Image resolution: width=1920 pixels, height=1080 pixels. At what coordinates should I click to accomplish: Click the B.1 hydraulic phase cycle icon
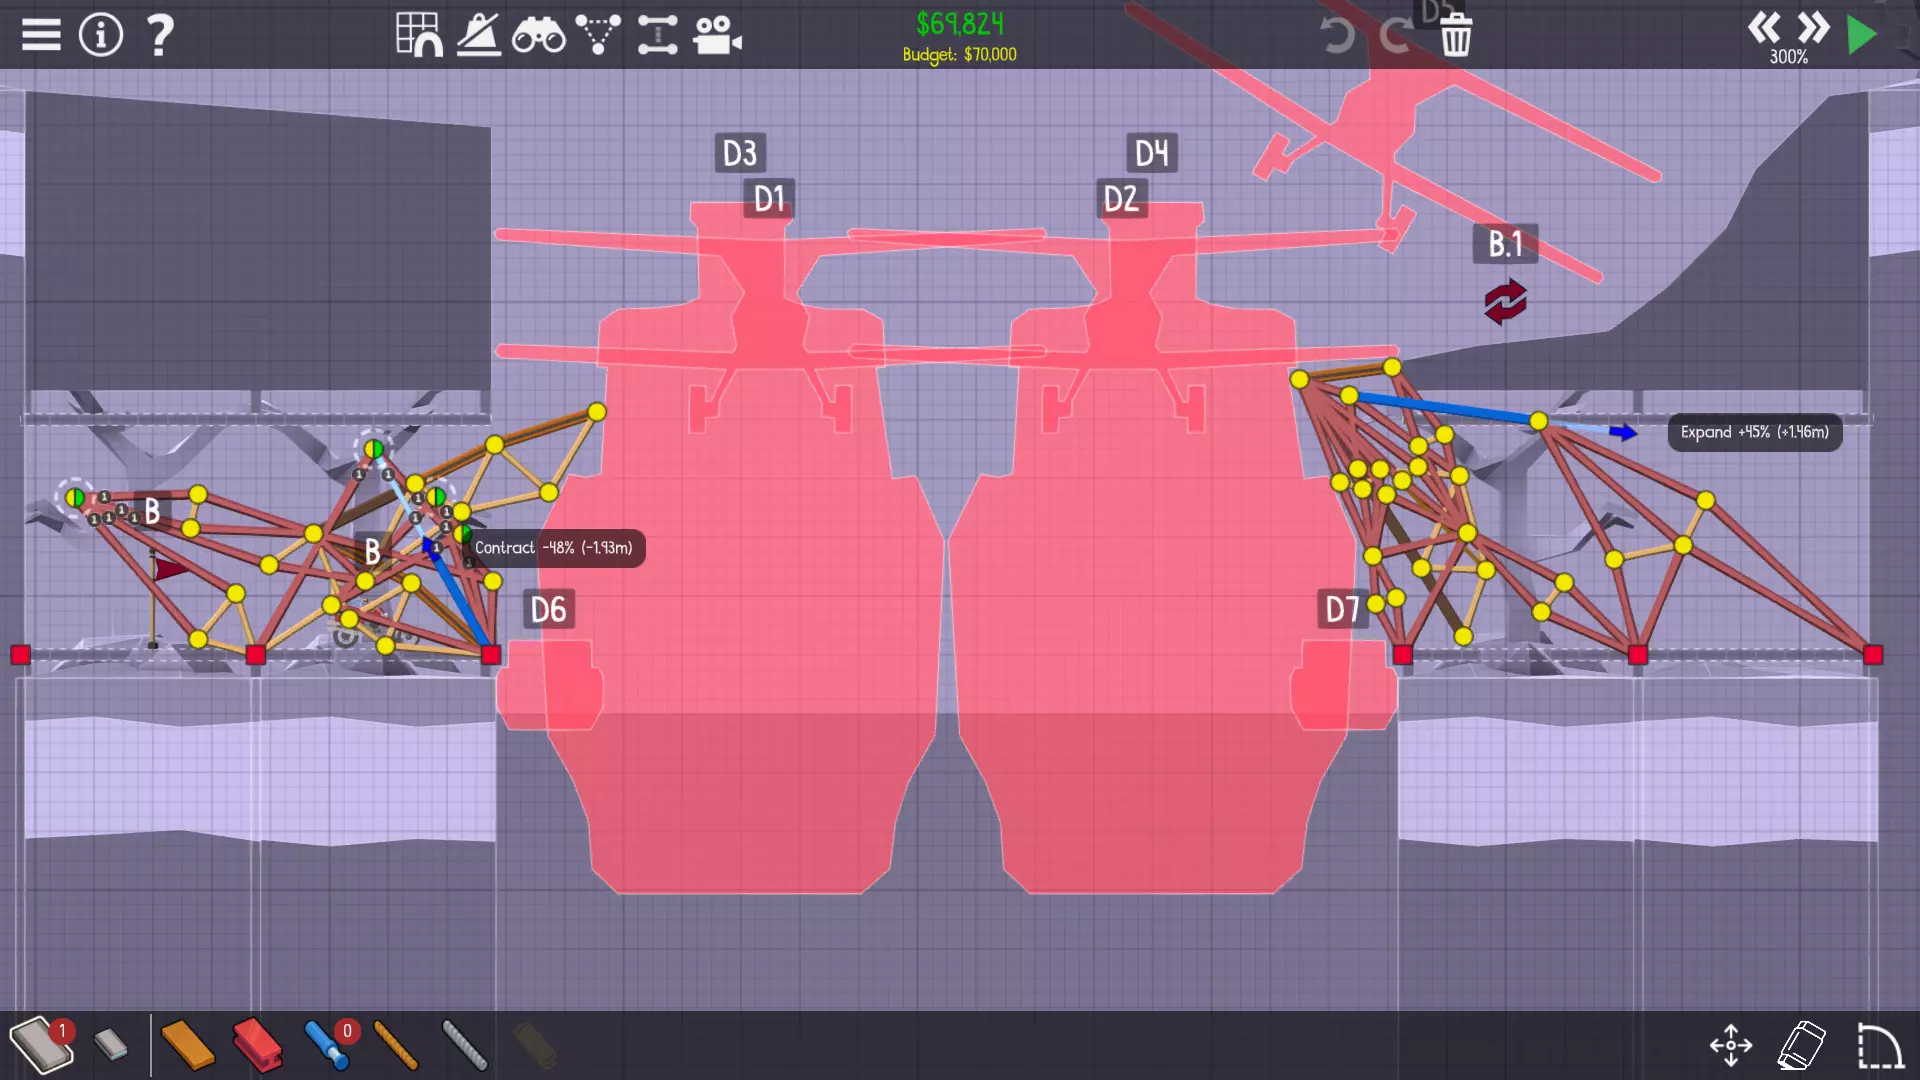[1505, 302]
